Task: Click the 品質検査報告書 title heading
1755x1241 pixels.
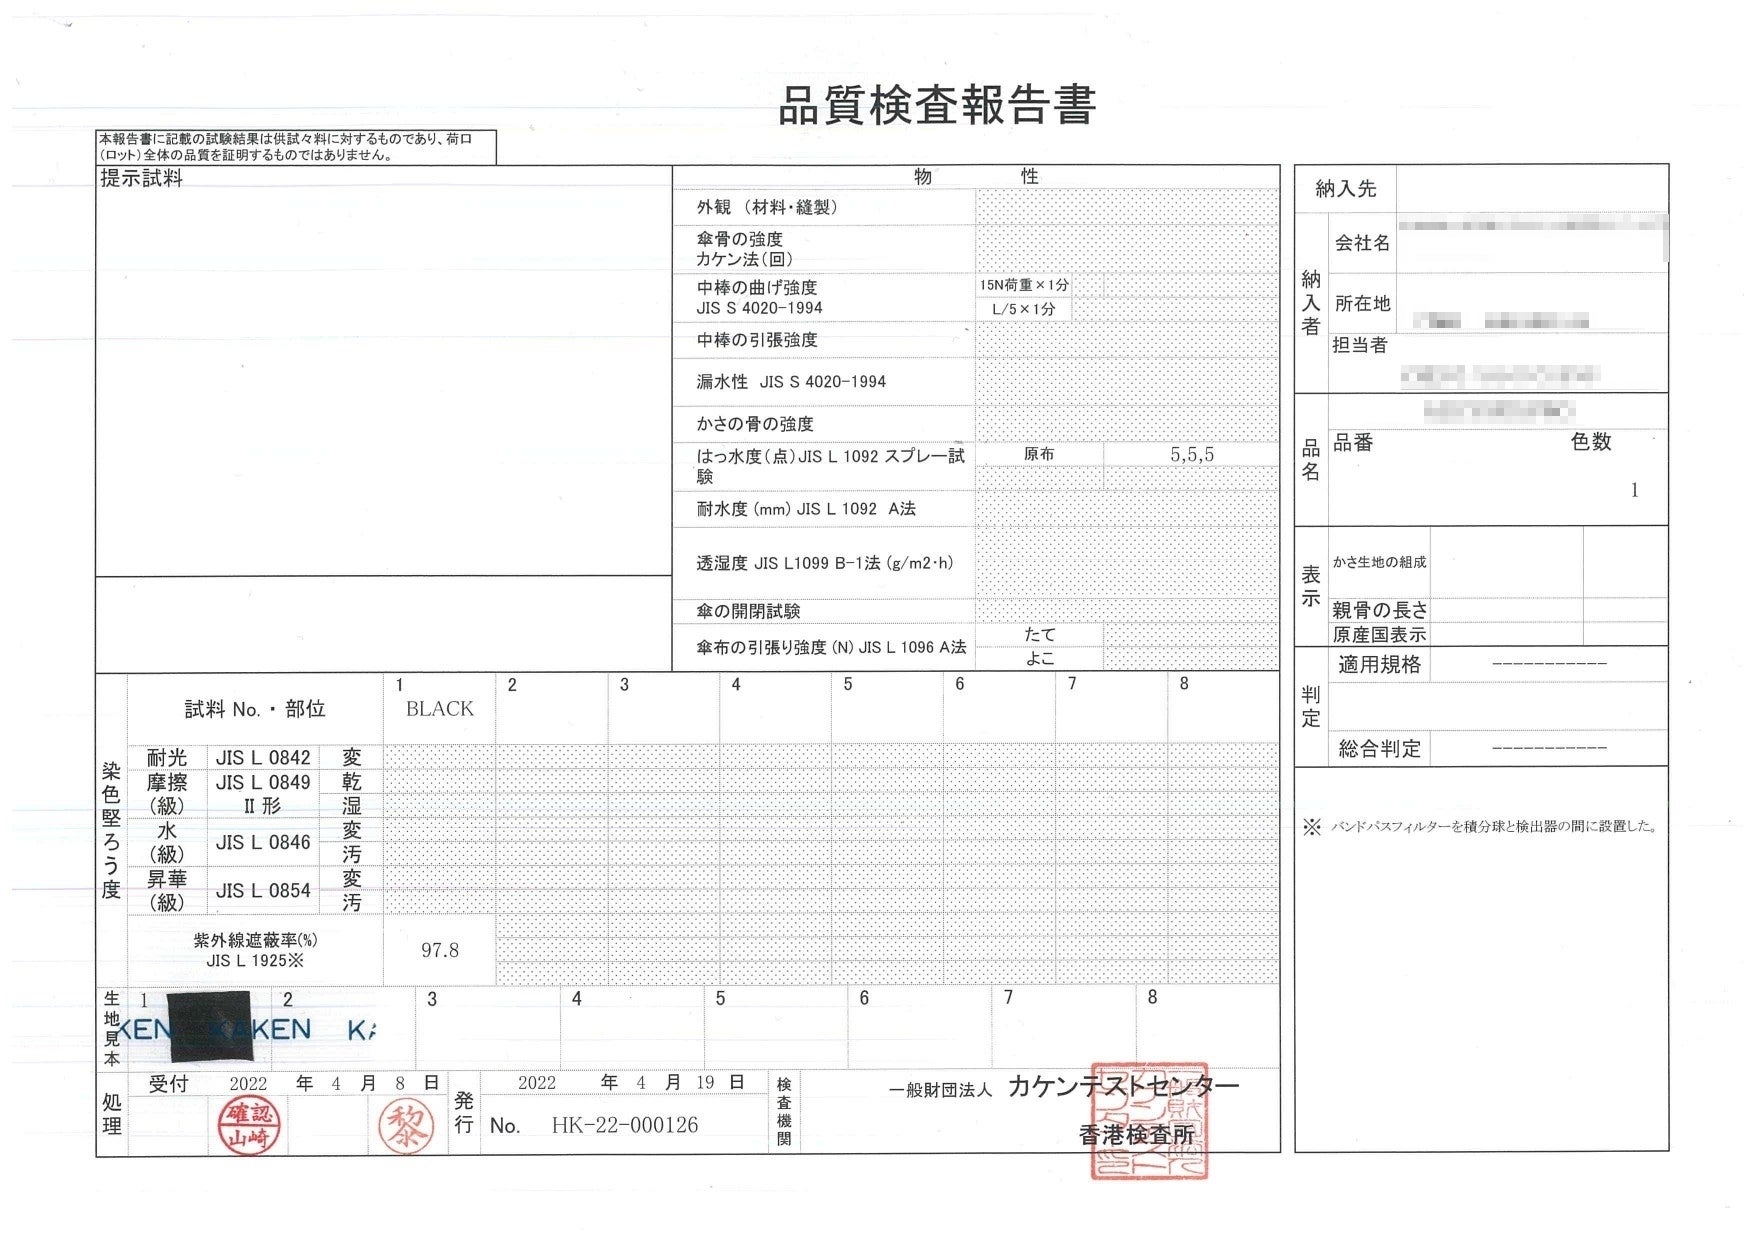Action: pyautogui.click(x=936, y=106)
